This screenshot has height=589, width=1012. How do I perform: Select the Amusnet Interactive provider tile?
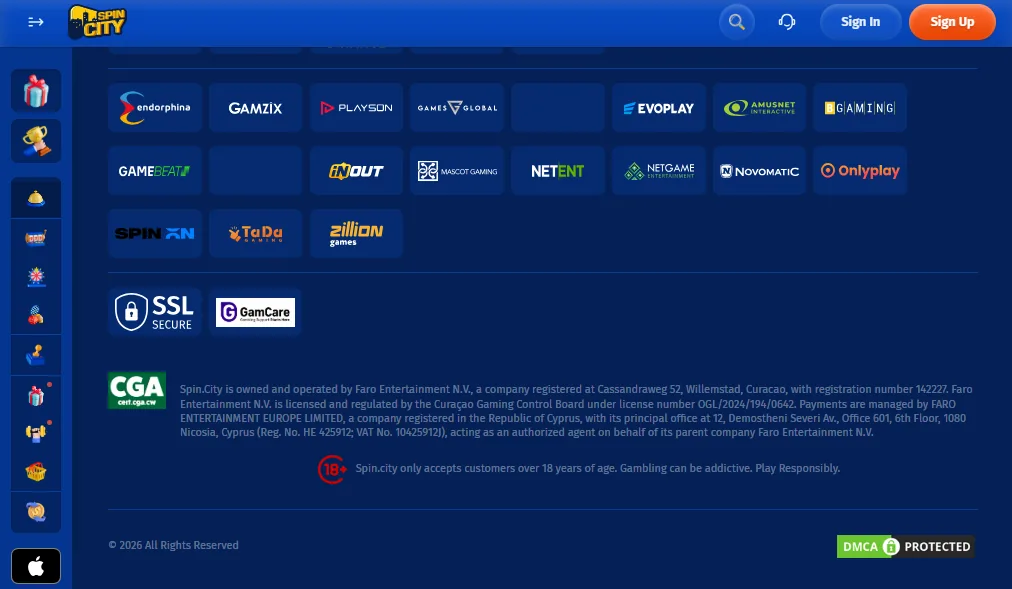coord(760,108)
